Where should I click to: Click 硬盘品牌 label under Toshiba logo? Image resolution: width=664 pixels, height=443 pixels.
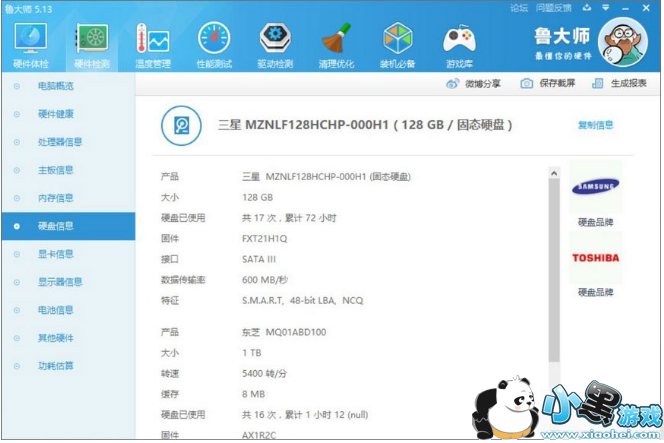pos(595,292)
